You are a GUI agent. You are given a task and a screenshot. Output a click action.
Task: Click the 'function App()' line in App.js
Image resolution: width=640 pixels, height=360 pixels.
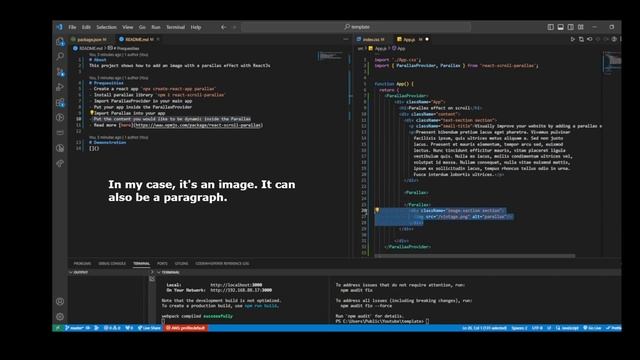click(394, 84)
